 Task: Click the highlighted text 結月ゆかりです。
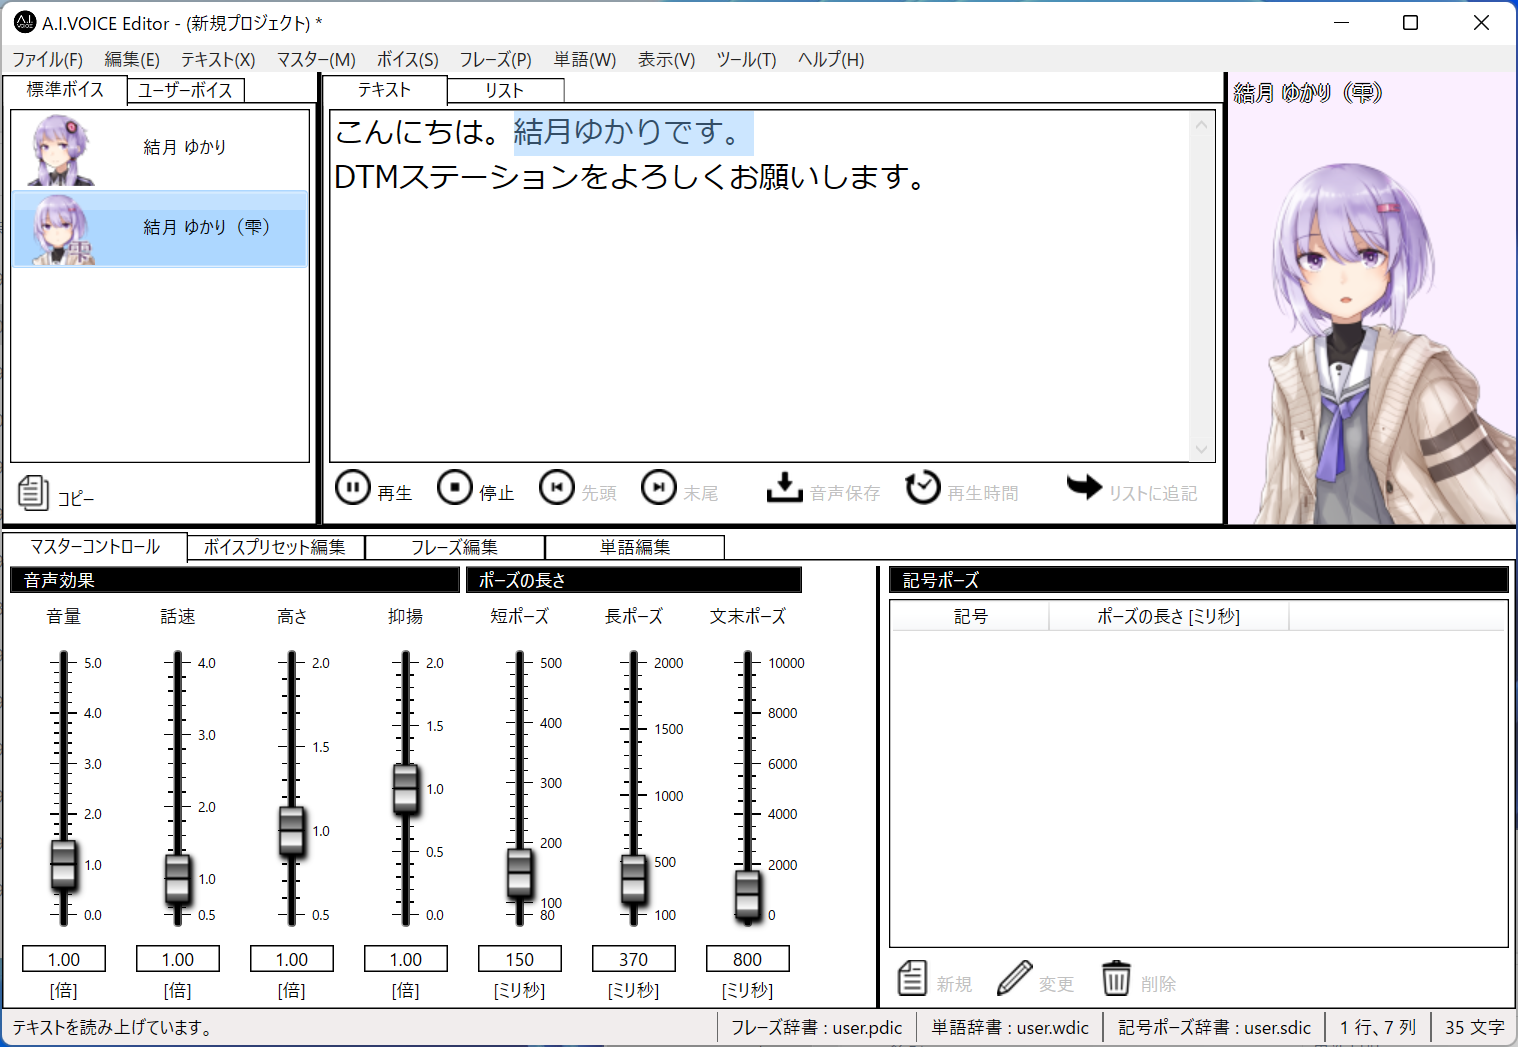633,132
